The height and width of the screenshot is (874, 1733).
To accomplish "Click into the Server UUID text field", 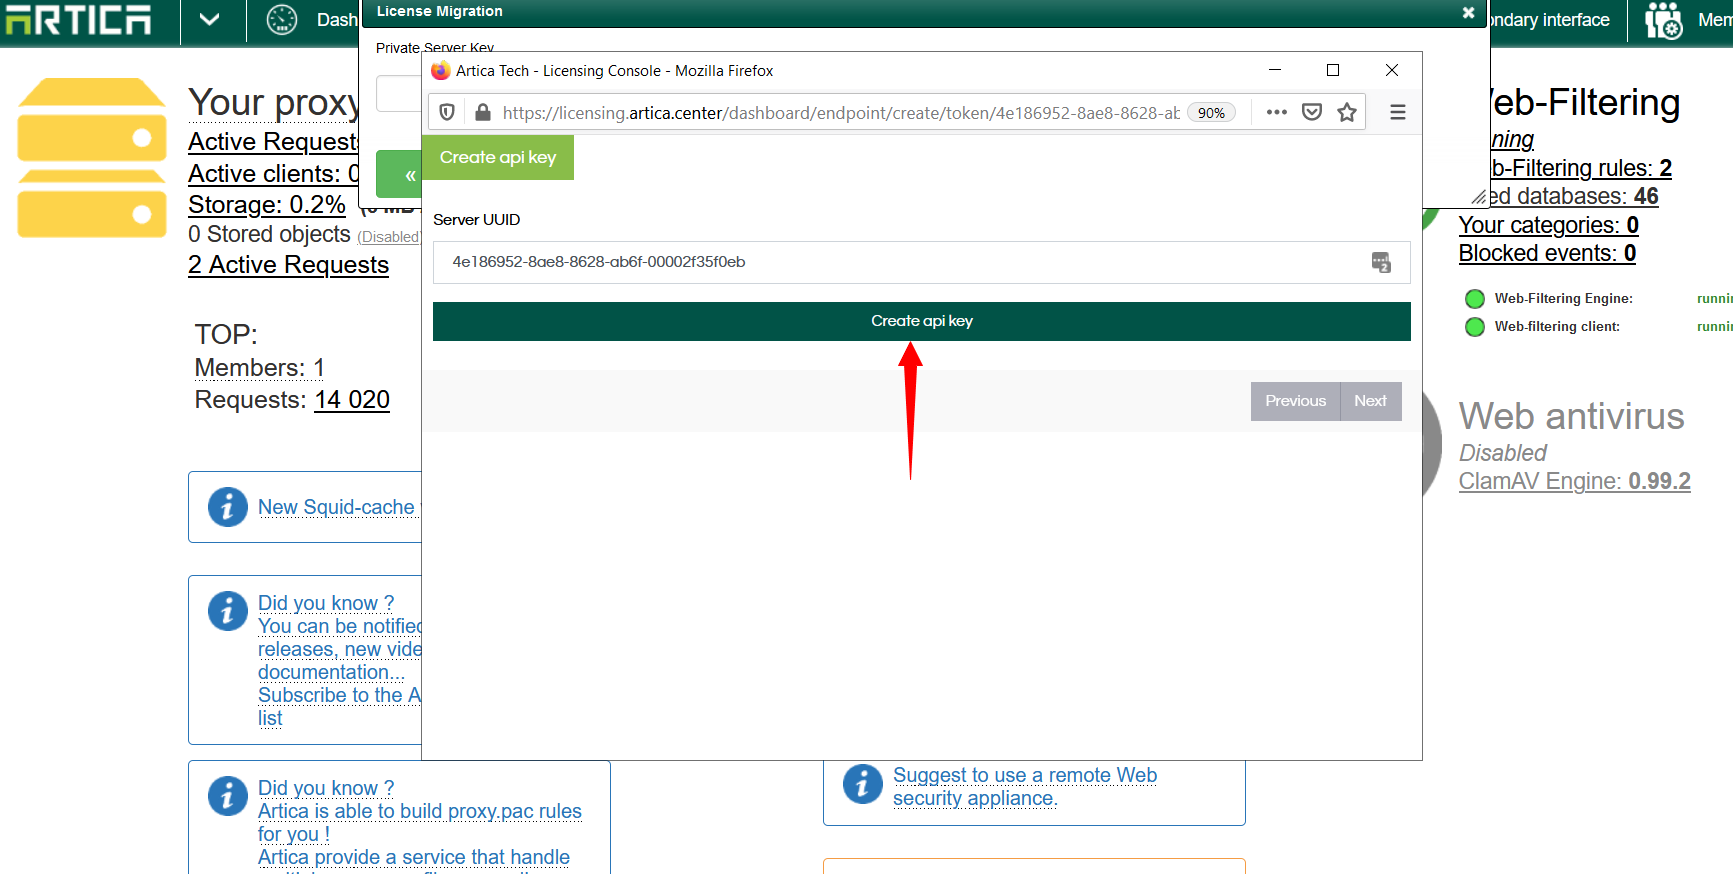I will point(900,262).
